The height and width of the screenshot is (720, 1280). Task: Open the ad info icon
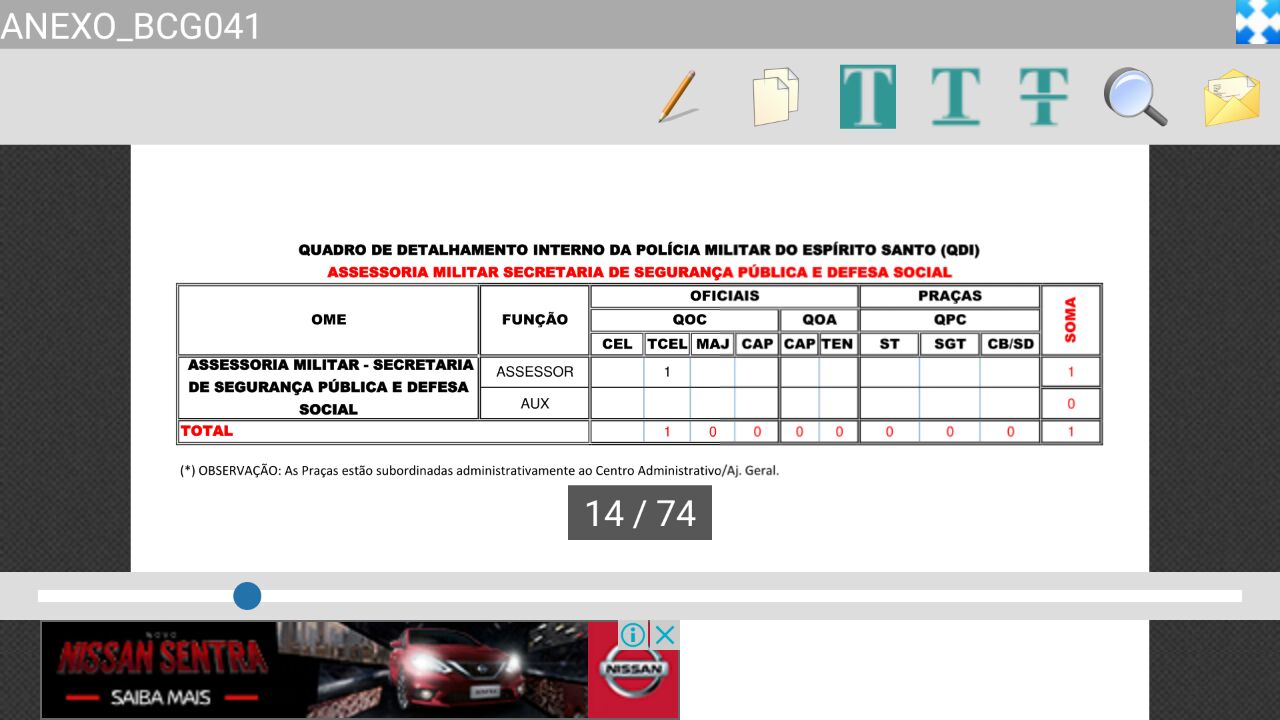(633, 635)
